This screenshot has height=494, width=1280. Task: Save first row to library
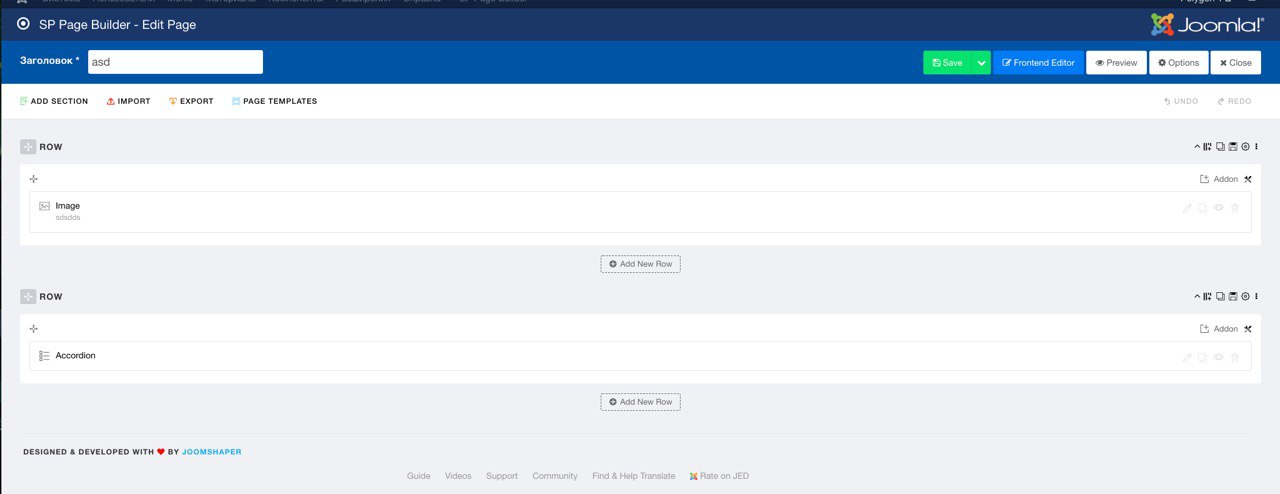coord(1233,147)
